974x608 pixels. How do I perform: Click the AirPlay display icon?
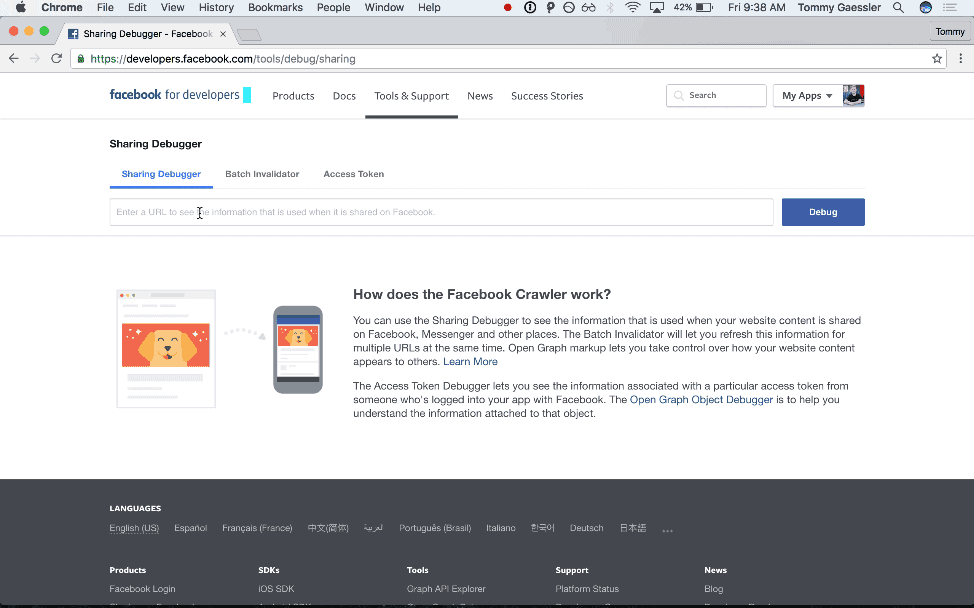tap(657, 7)
